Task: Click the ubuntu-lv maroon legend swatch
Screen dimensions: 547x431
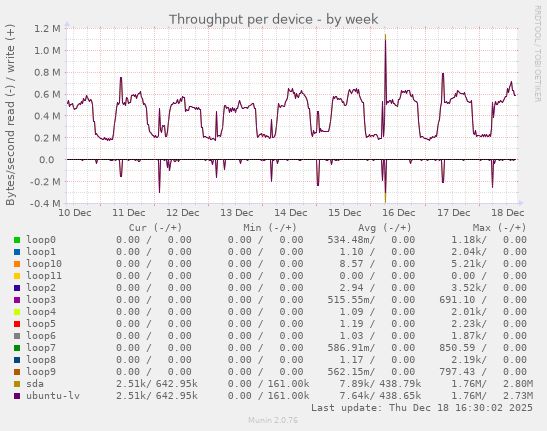Action: coord(17,396)
